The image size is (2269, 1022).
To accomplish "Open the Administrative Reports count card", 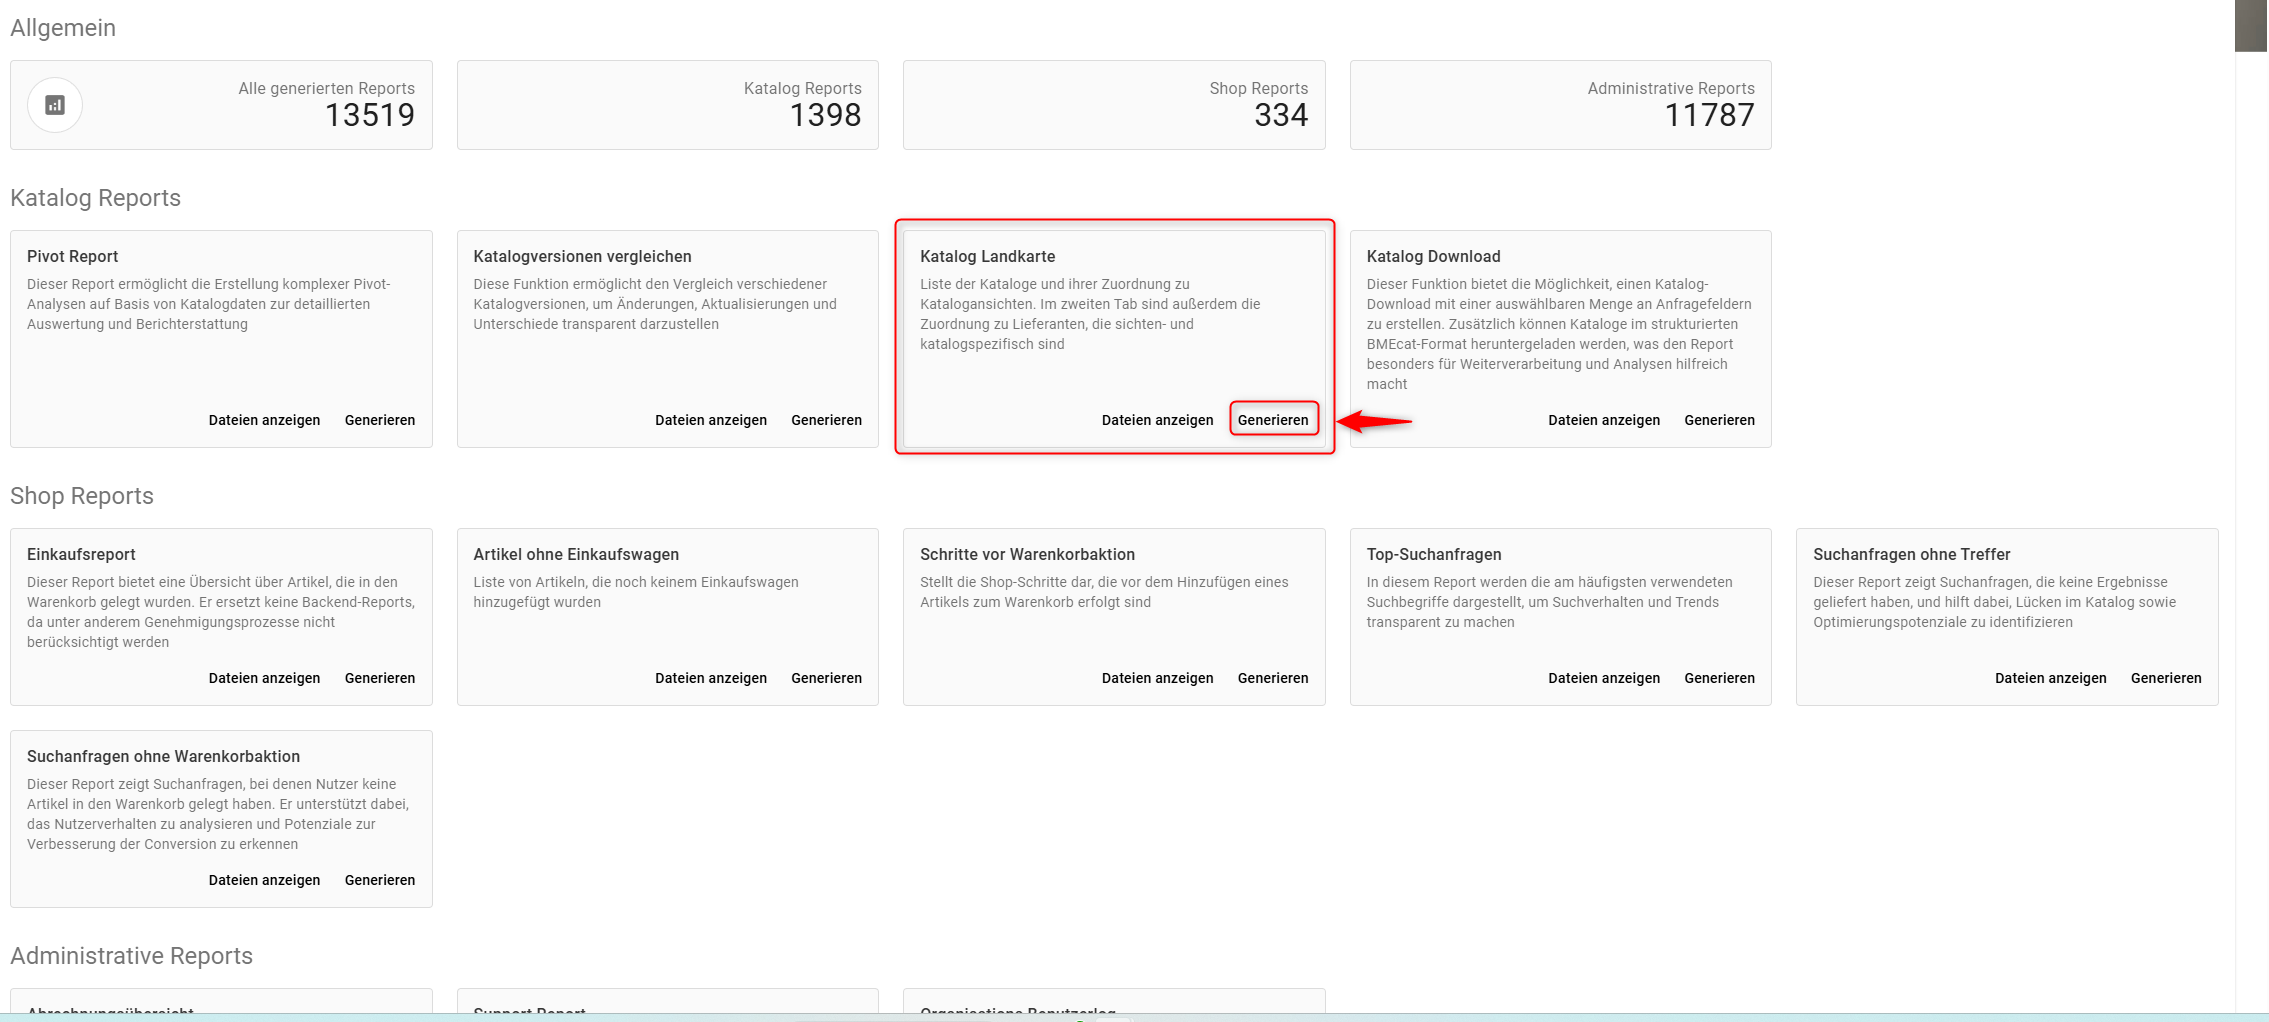I will [x=1560, y=105].
